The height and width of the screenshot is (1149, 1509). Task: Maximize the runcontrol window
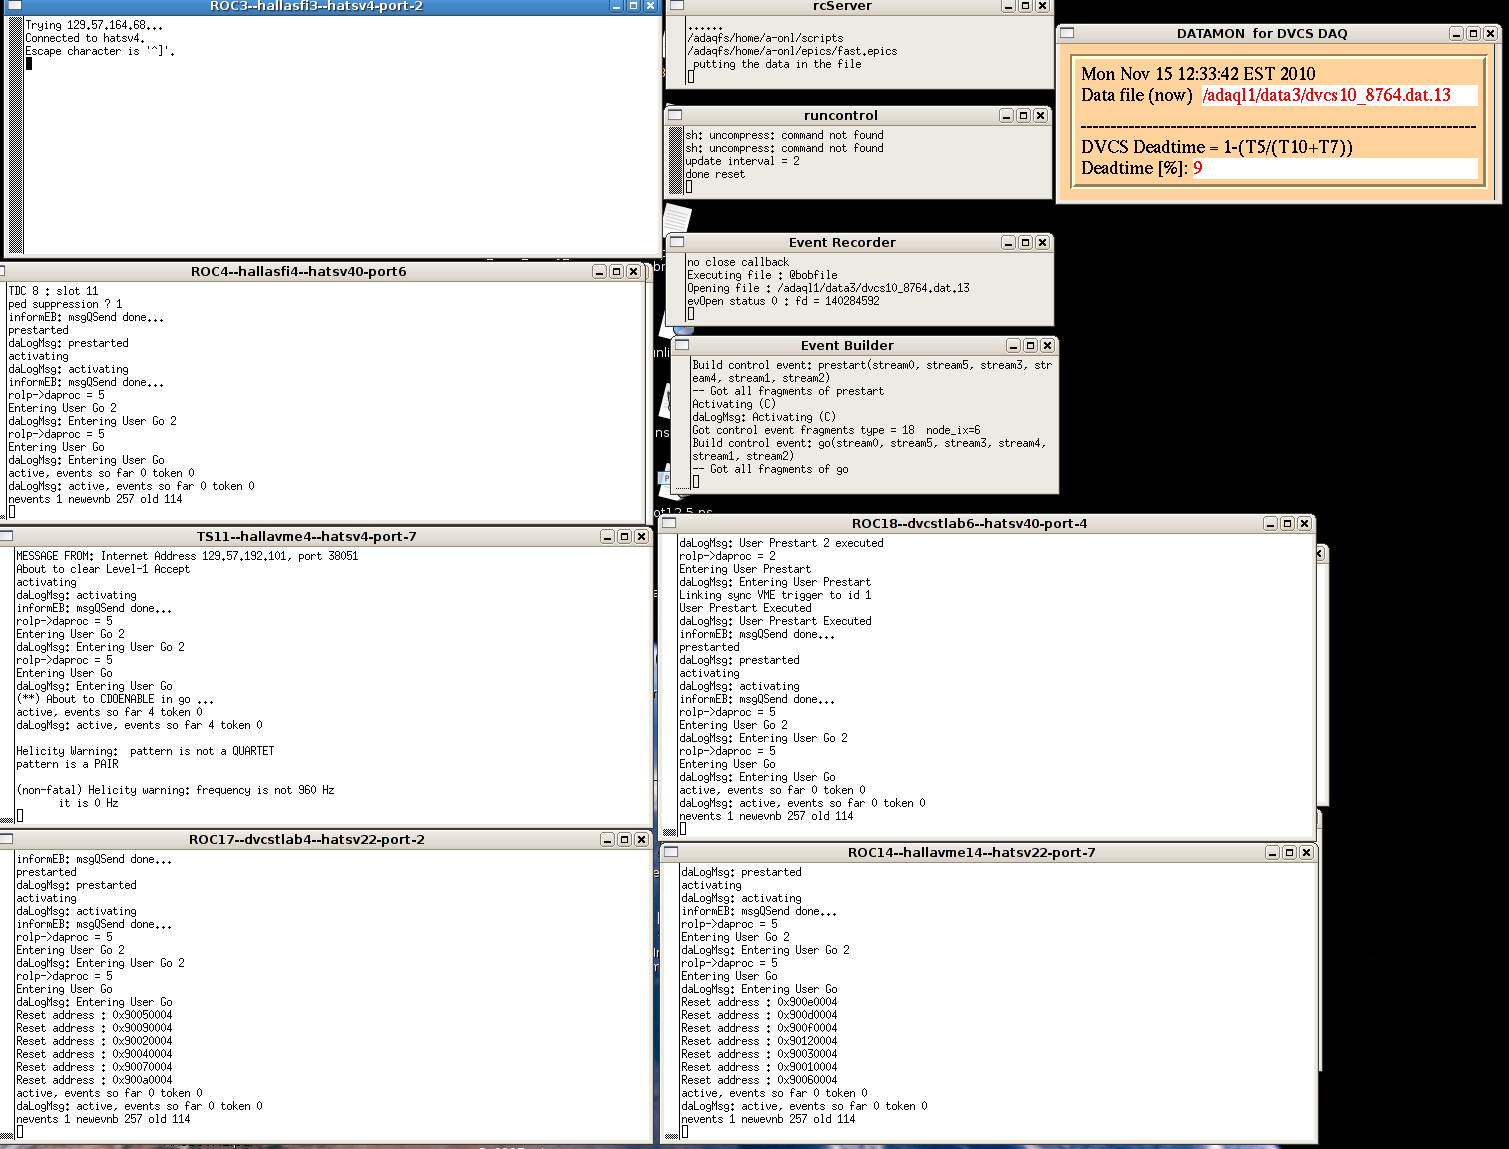click(x=1023, y=115)
